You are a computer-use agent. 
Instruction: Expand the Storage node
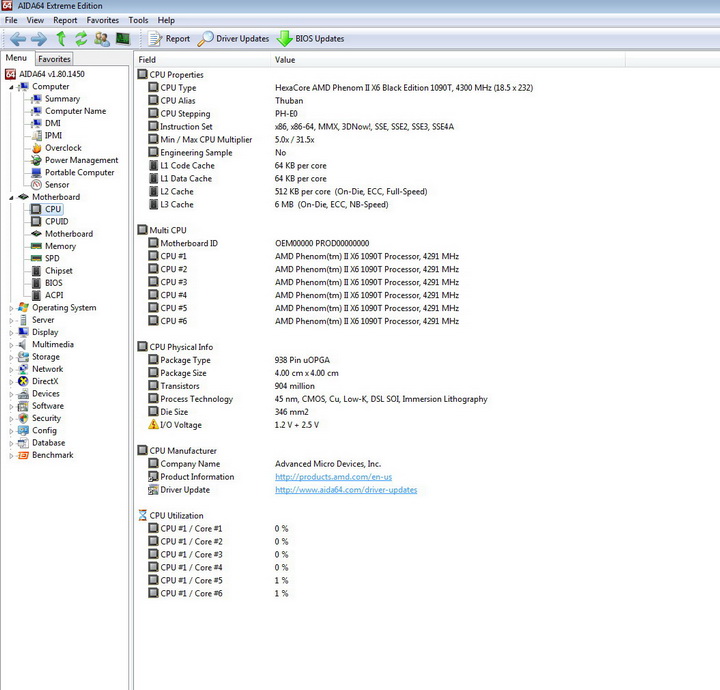11,357
